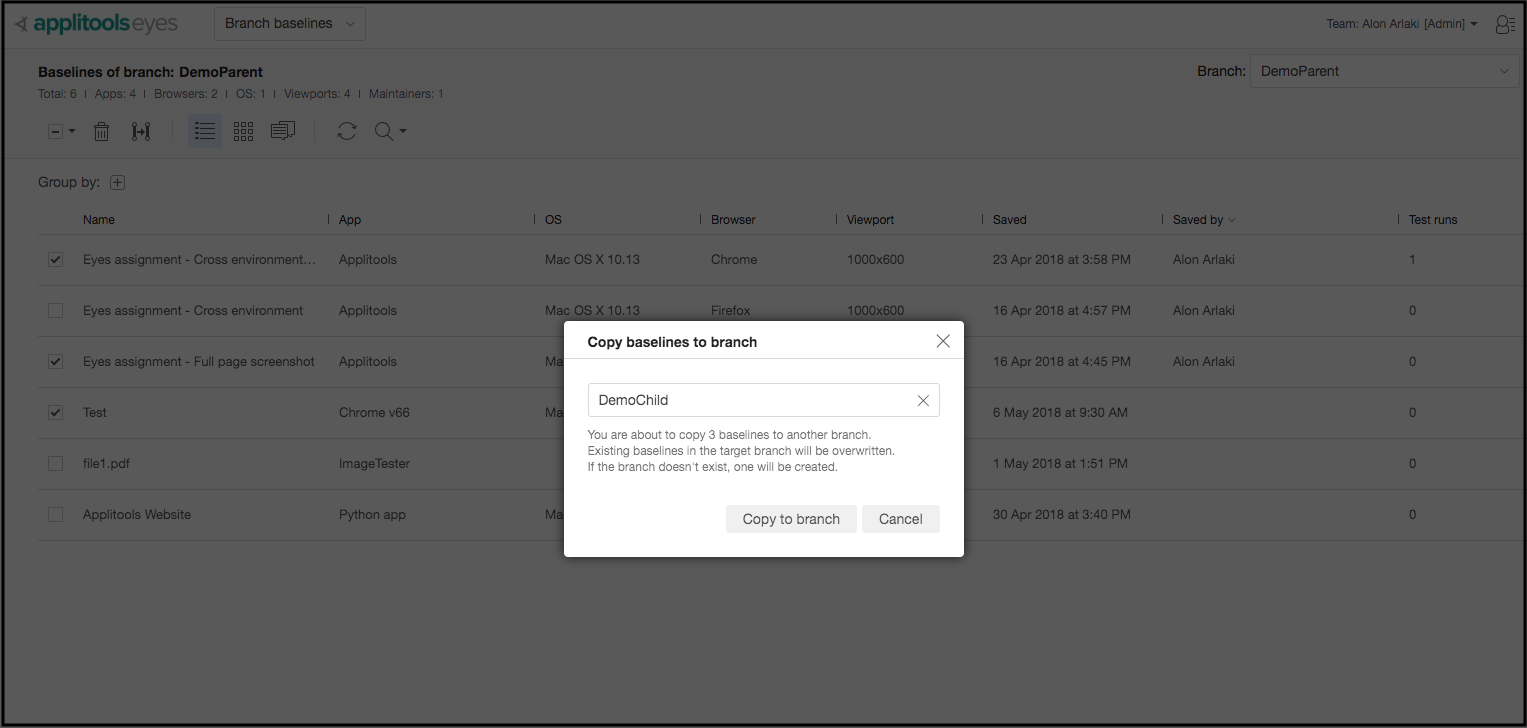Open the Branch baselines page dropdown
Image resolution: width=1527 pixels, height=728 pixels.
coord(289,23)
